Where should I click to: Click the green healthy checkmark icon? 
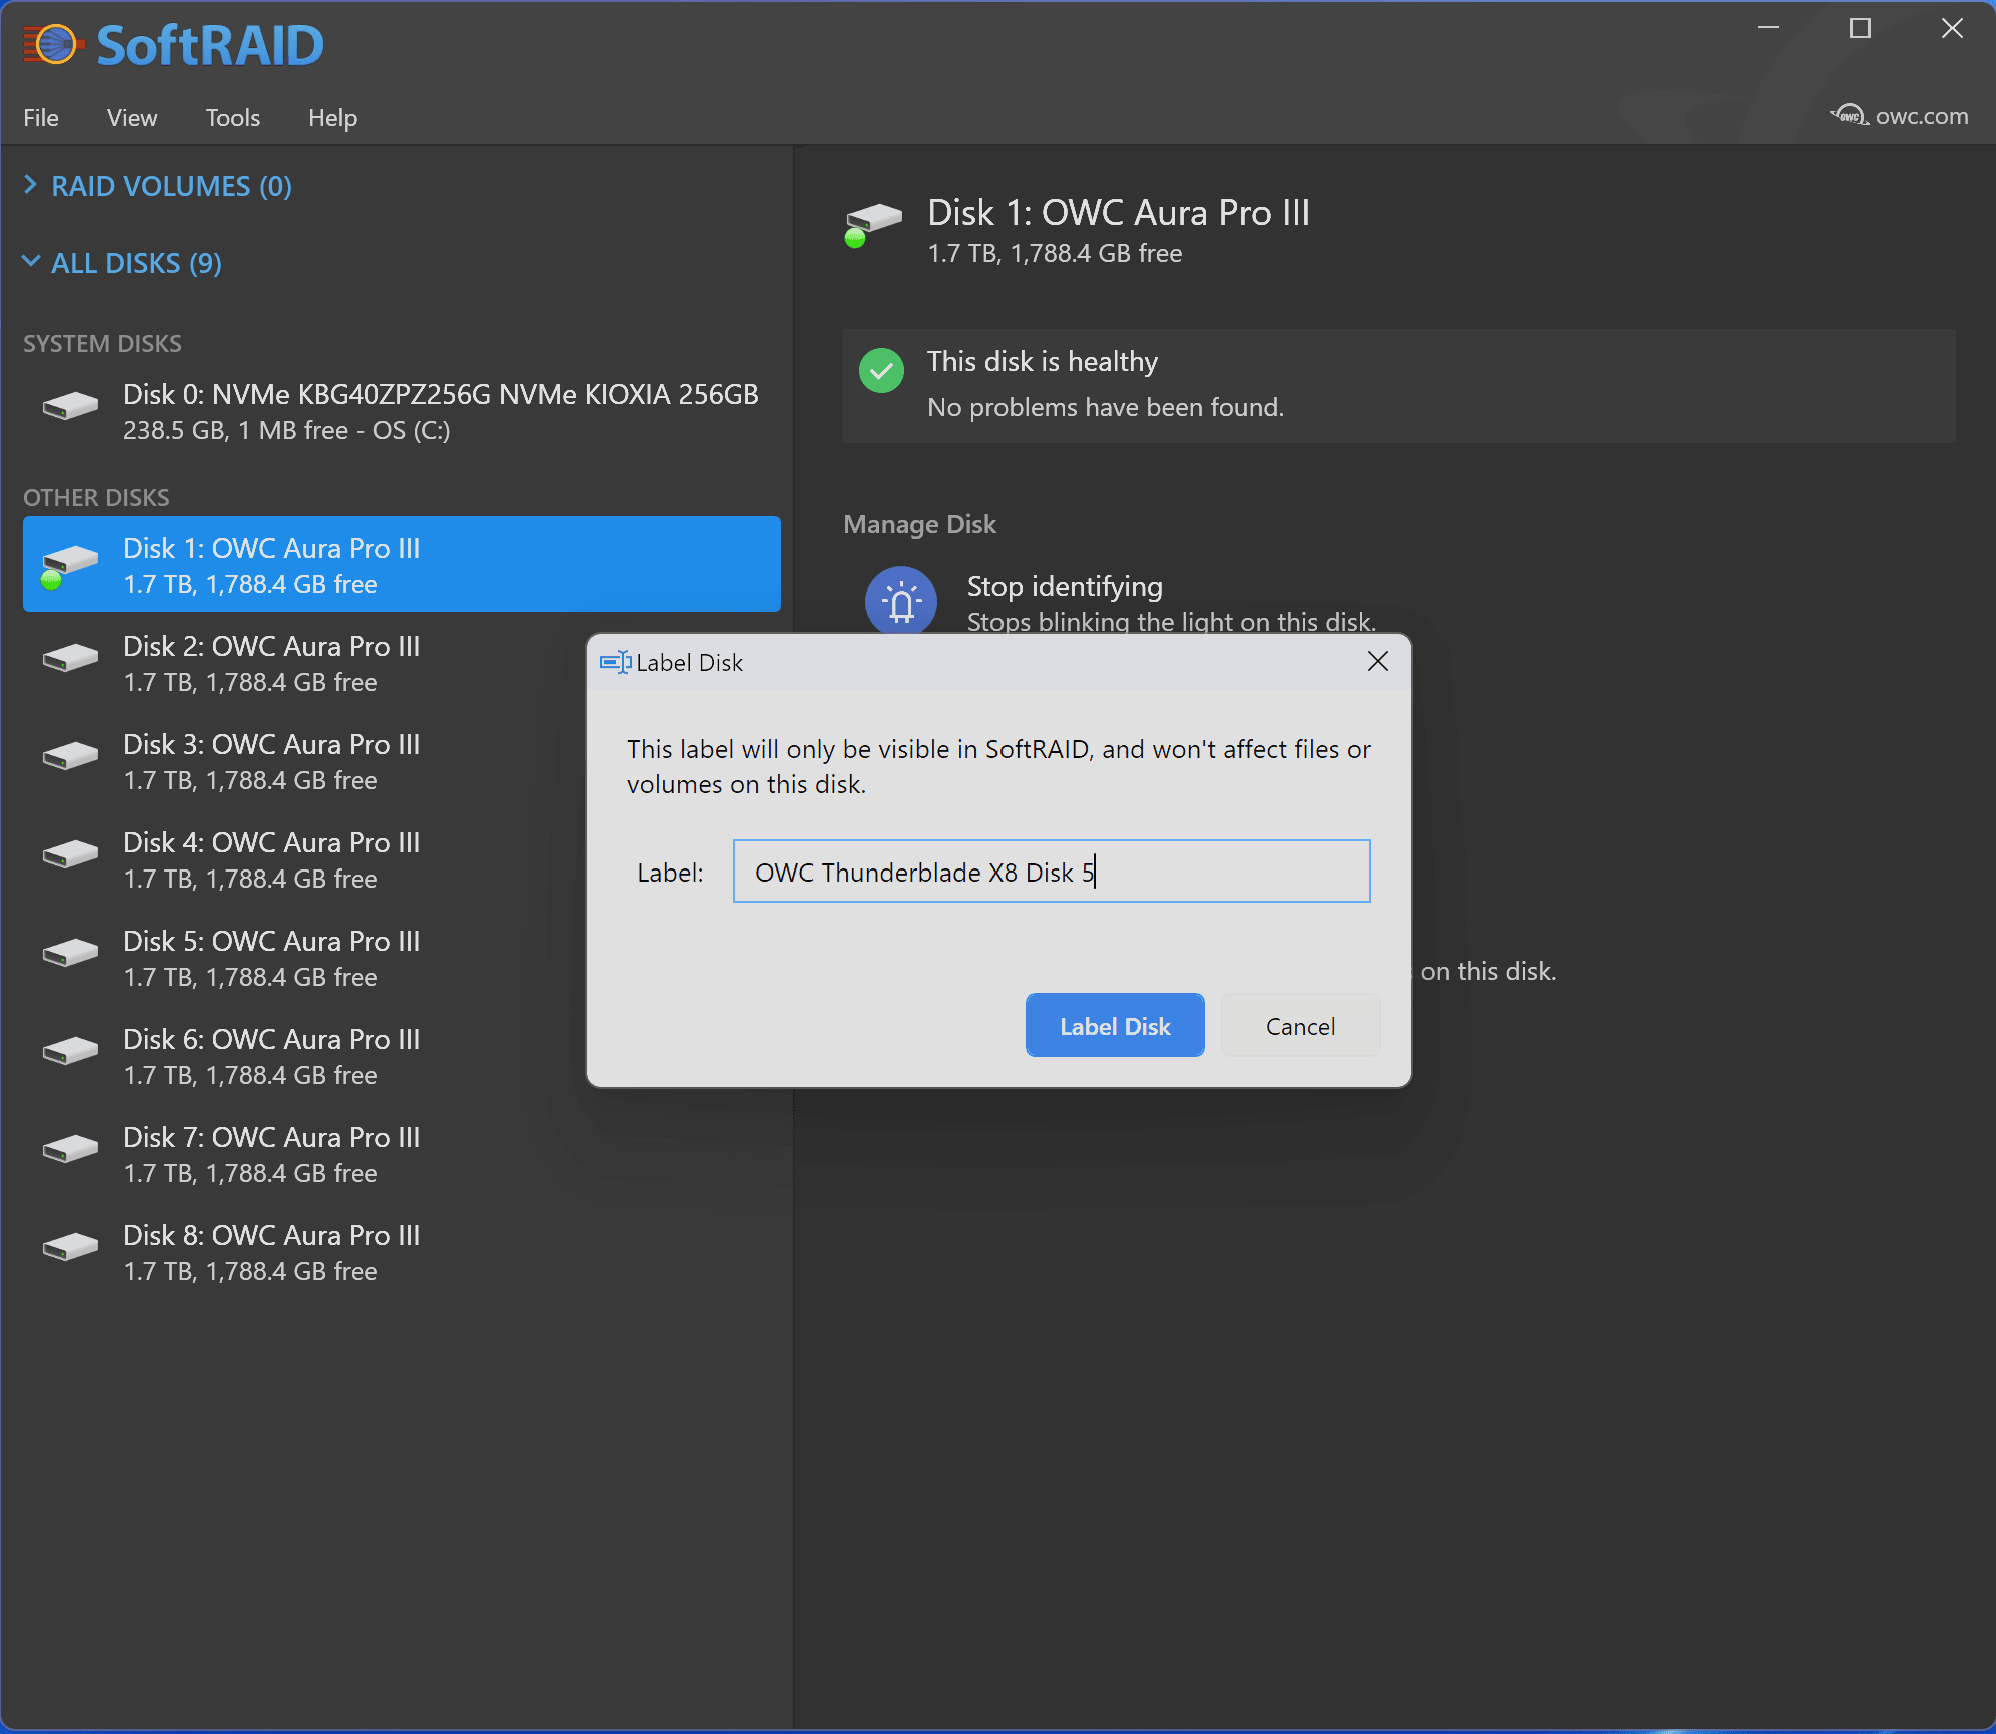coord(881,371)
